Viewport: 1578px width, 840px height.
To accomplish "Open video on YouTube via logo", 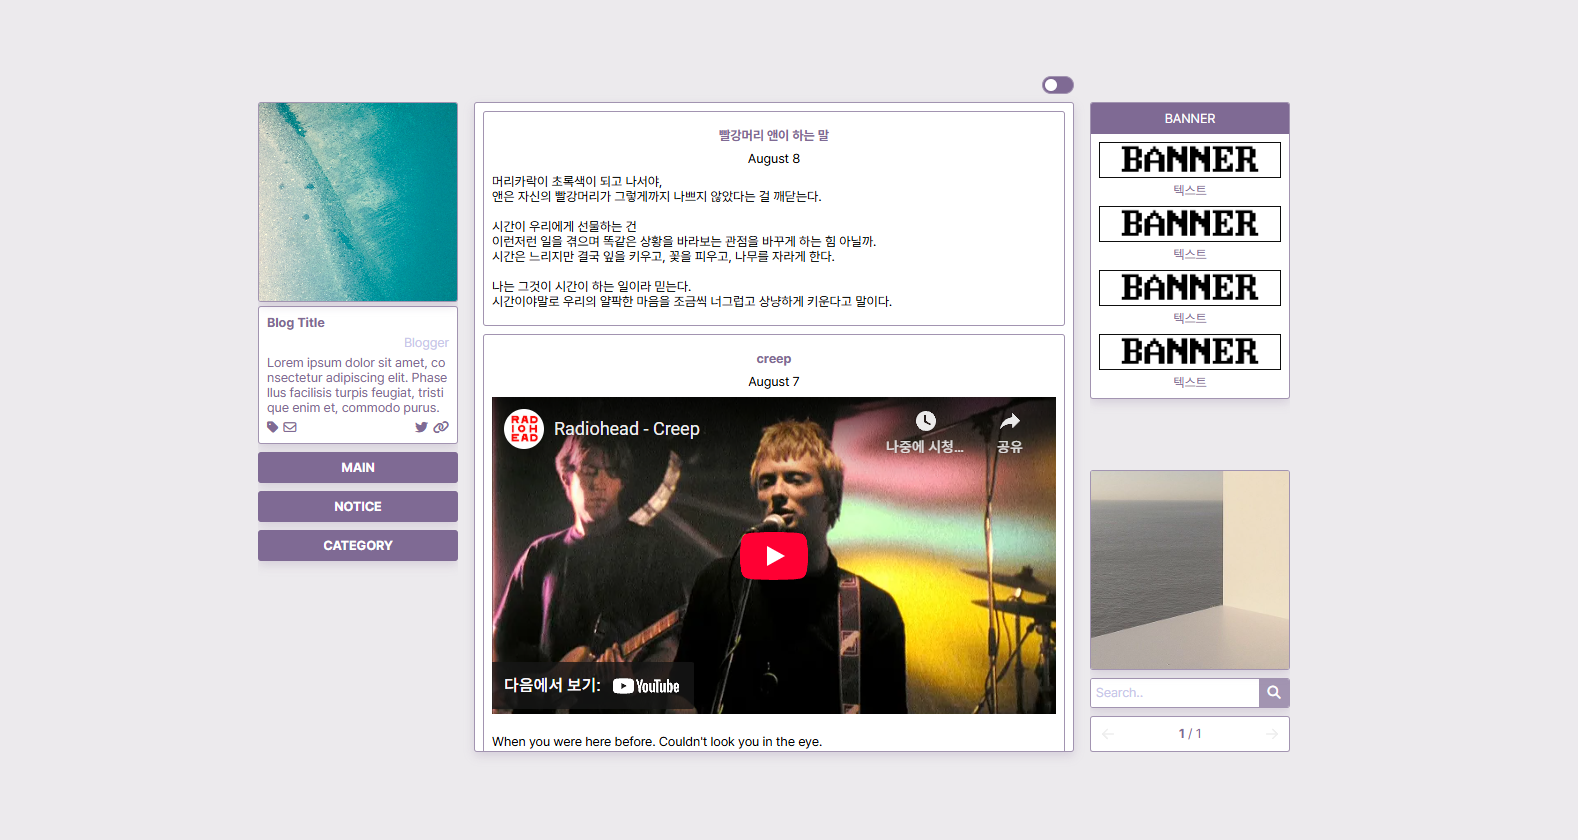I will (646, 686).
